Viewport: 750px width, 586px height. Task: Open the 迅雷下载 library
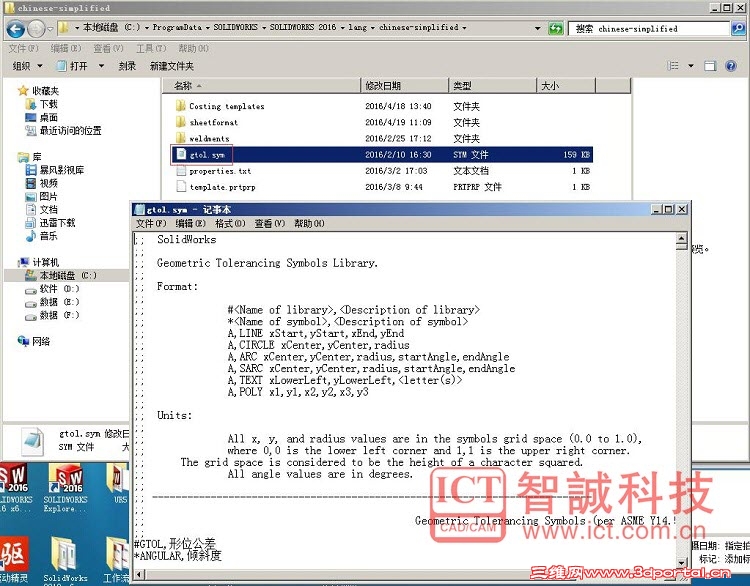[50, 222]
